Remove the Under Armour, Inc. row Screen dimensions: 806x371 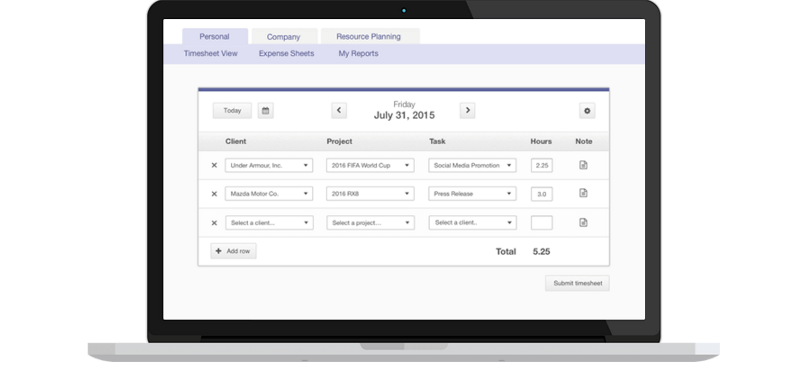(214, 165)
